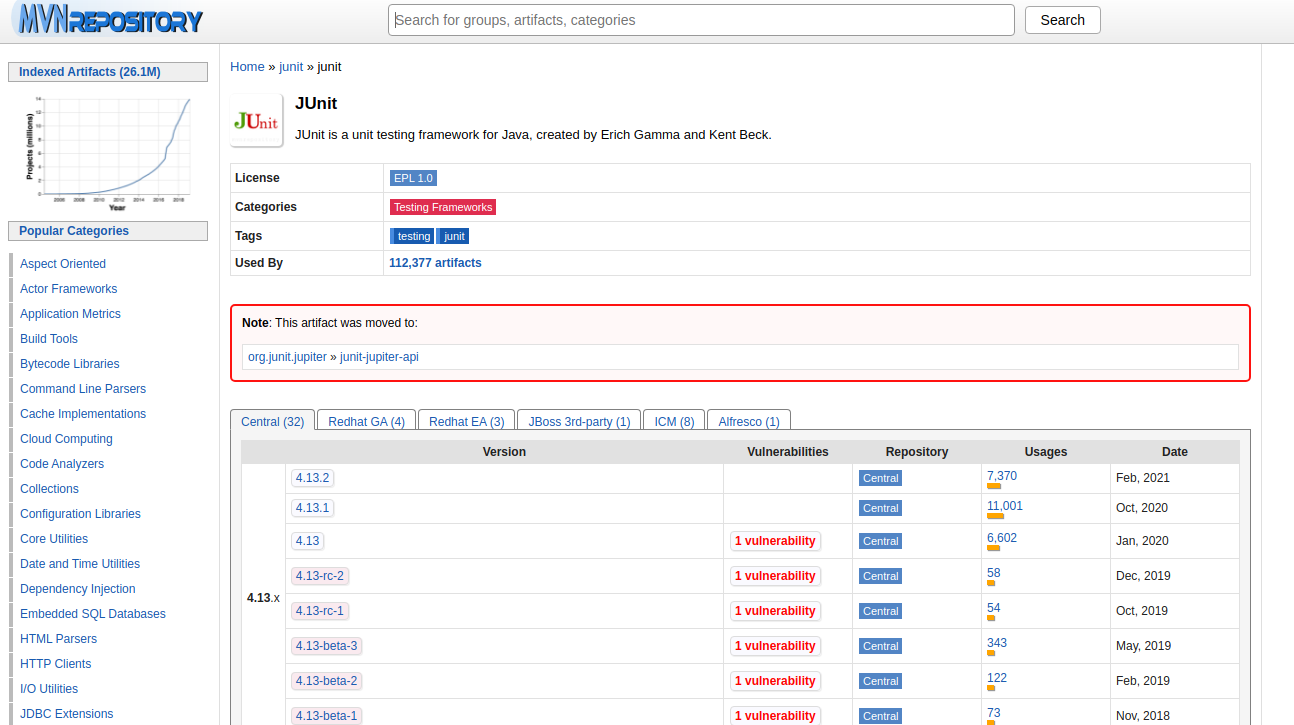This screenshot has width=1294, height=725.
Task: View the vulnerability for 4.13-beta-2
Action: tap(775, 681)
